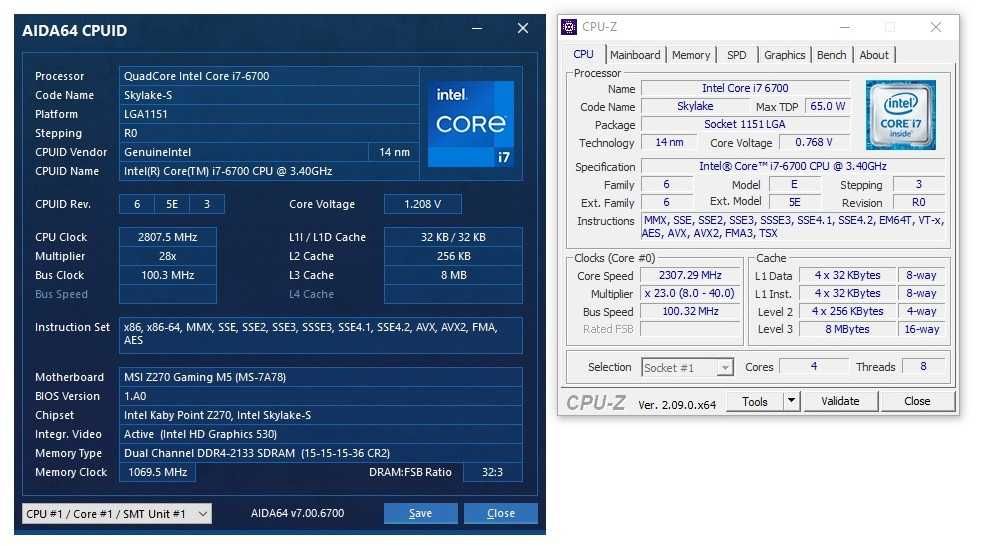Viewport: 981px width, 546px height.
Task: Expand the Socket #1 selection combo box
Action: (x=687, y=368)
